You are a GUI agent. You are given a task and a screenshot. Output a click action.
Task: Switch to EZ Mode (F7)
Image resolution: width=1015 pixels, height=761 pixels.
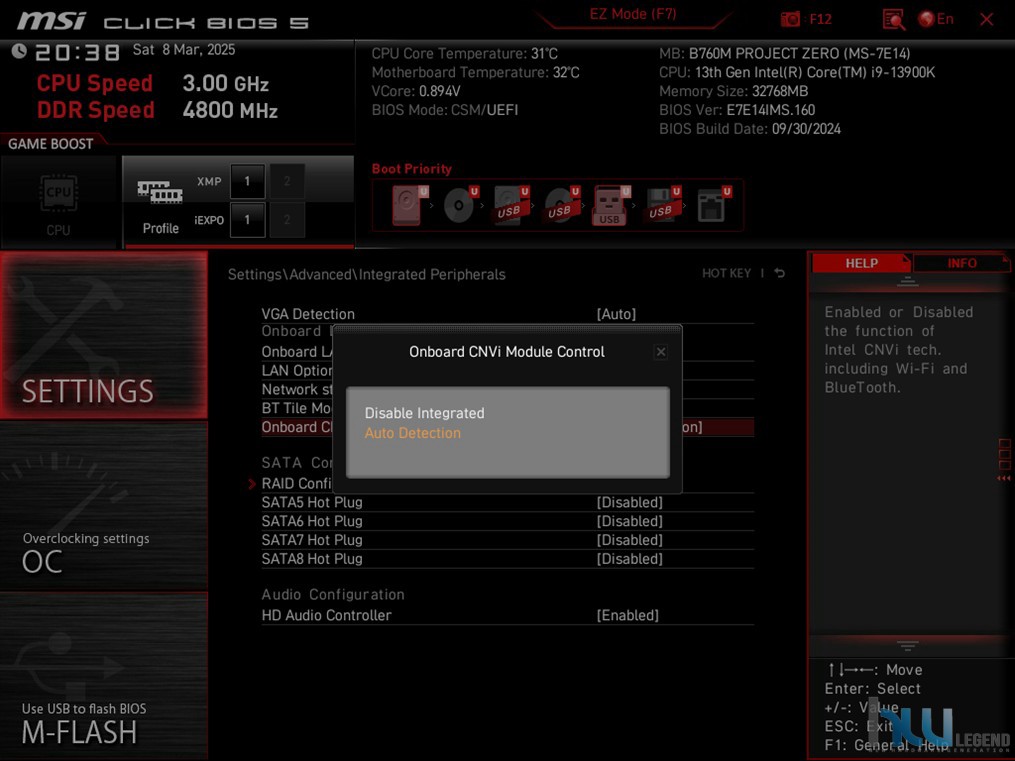coord(633,14)
